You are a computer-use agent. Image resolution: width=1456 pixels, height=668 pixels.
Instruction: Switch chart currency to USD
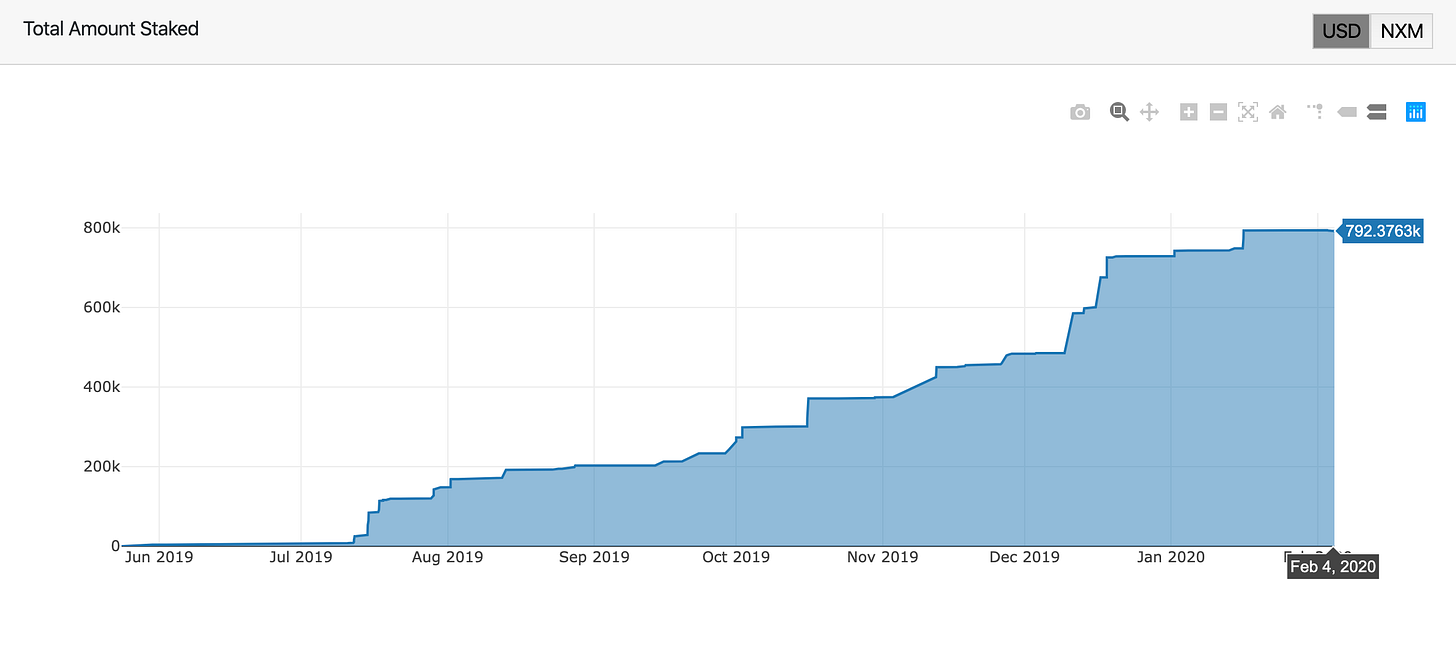pos(1341,31)
